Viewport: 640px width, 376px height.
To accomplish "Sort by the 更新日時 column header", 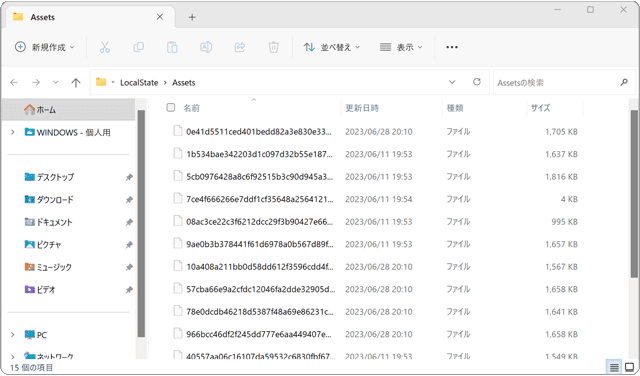I will [362, 108].
